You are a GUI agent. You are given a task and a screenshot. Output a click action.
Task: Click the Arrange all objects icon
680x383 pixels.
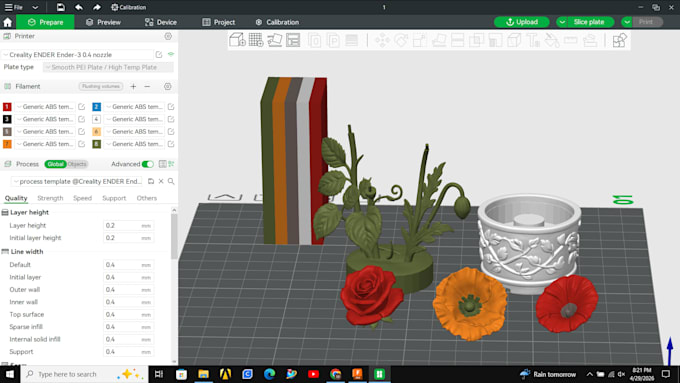293,40
